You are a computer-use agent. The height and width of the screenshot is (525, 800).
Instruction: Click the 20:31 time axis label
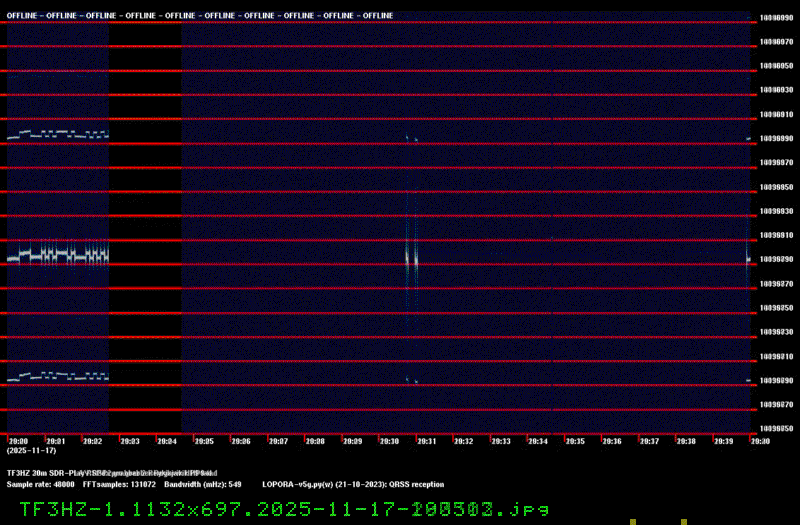(x=427, y=441)
